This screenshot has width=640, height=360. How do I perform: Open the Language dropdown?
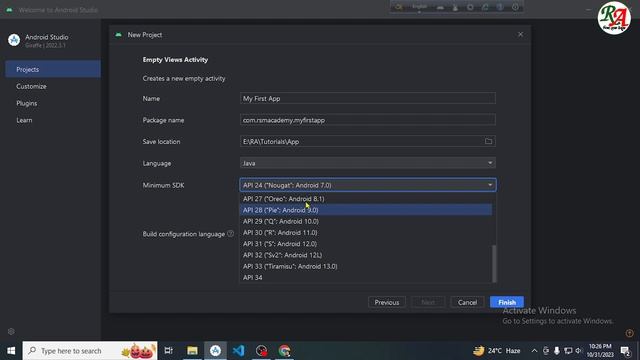(x=368, y=163)
